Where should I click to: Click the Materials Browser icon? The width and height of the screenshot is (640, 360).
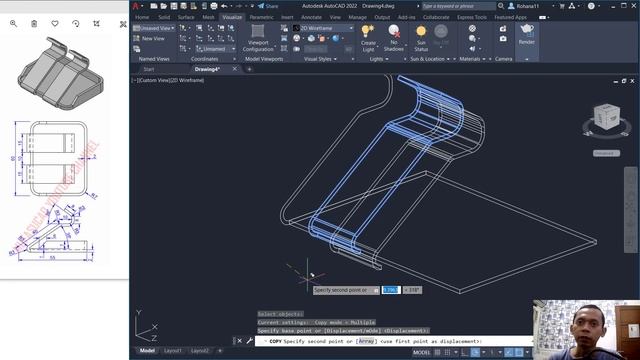[472, 28]
